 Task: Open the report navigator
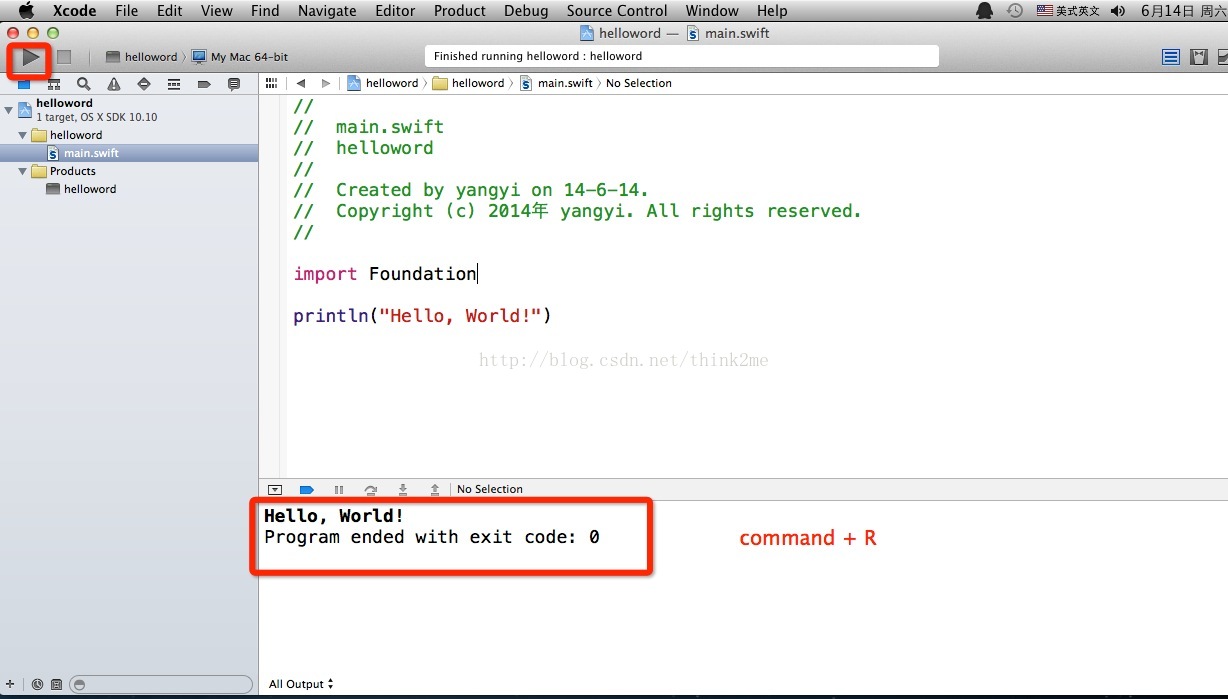pyautogui.click(x=234, y=84)
